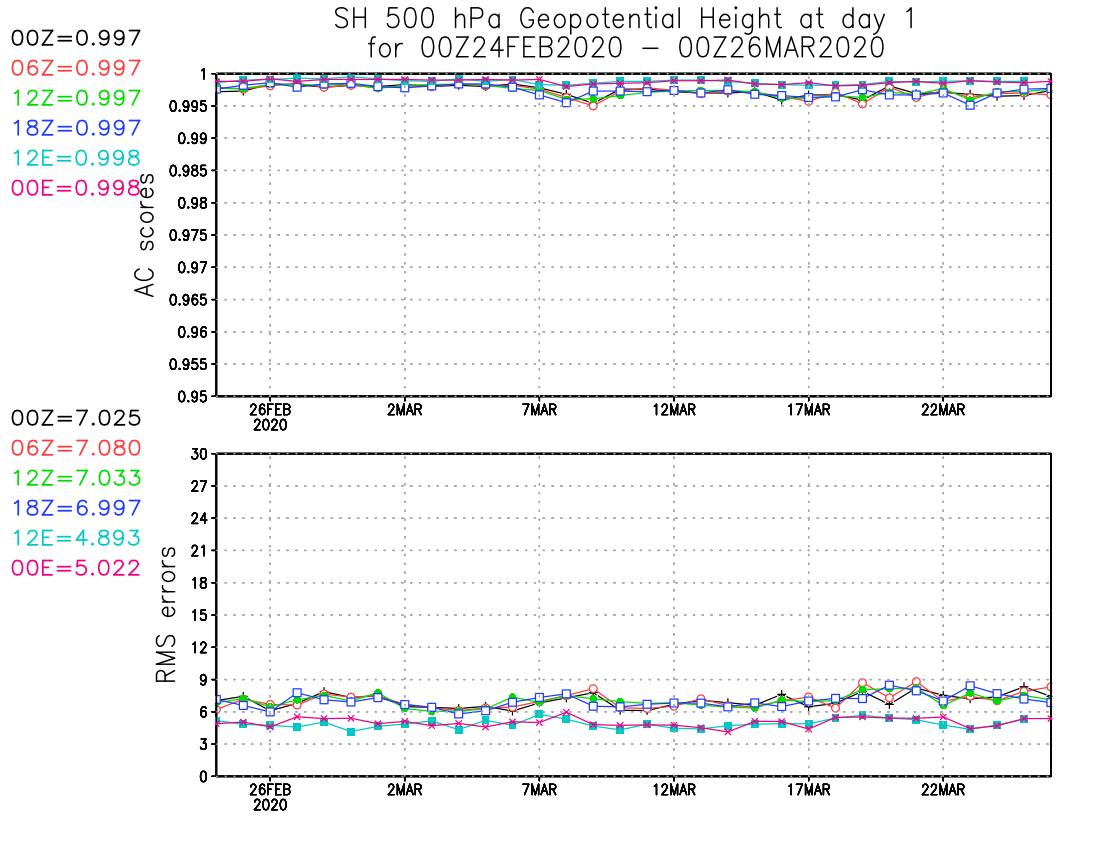The width and height of the screenshot is (1100, 850).
Task: Click the 0.995 tick on AC axis
Action: (189, 106)
